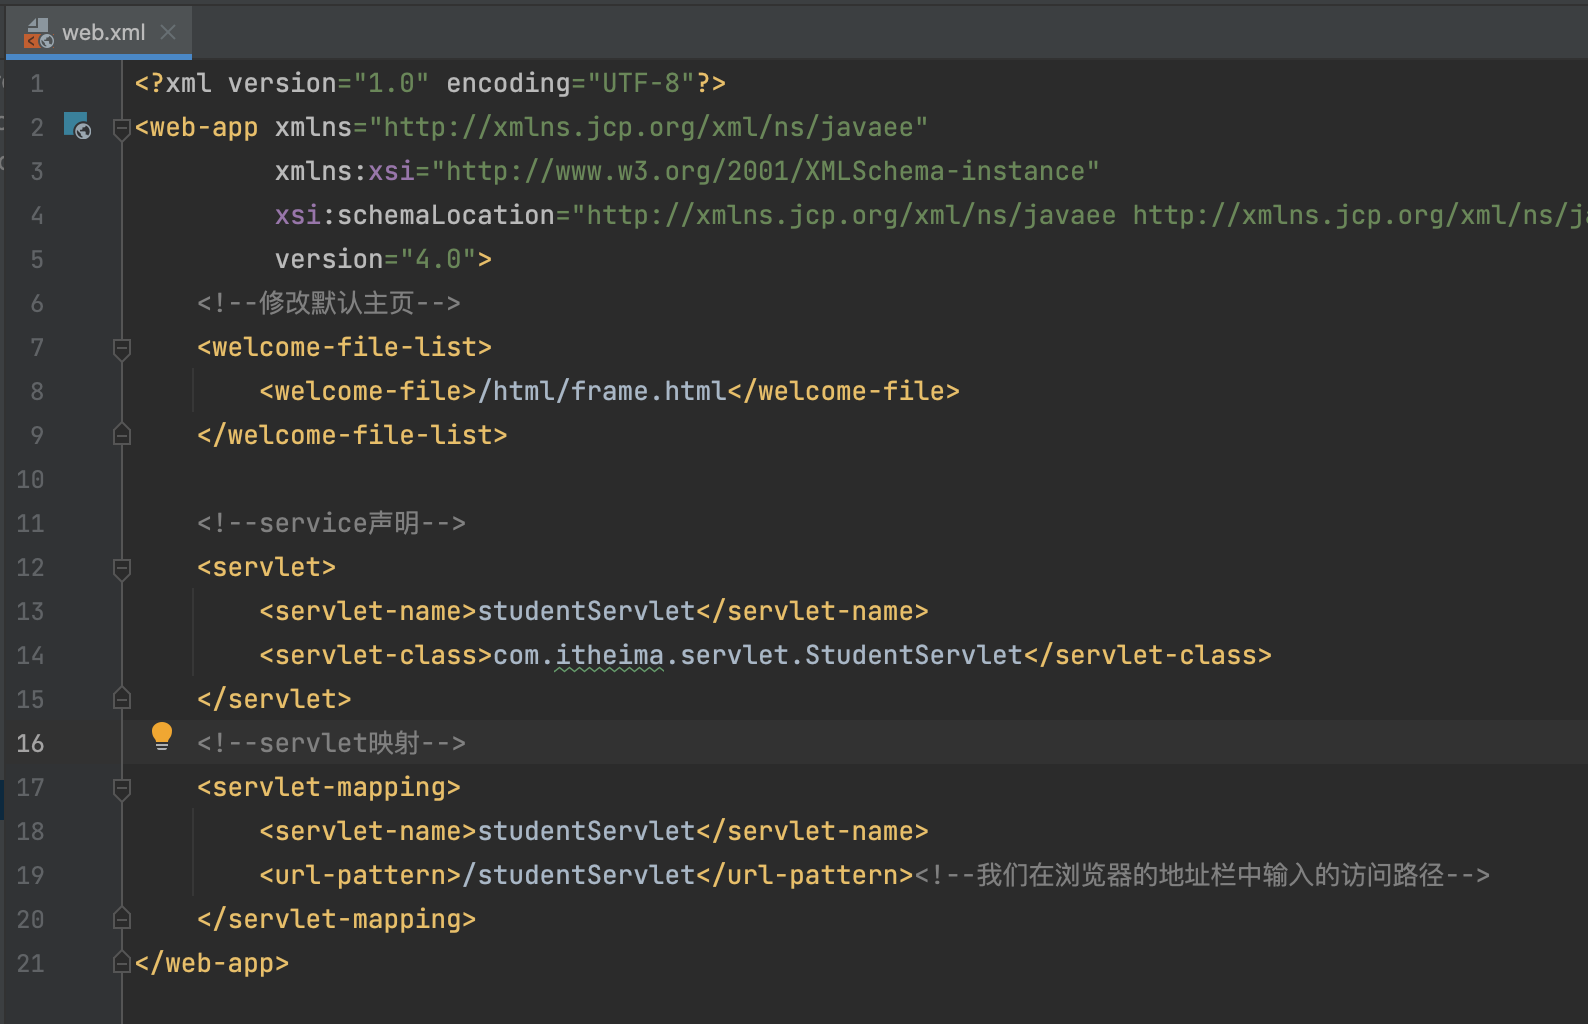Collapse the servlet-mapping block

tap(122, 788)
